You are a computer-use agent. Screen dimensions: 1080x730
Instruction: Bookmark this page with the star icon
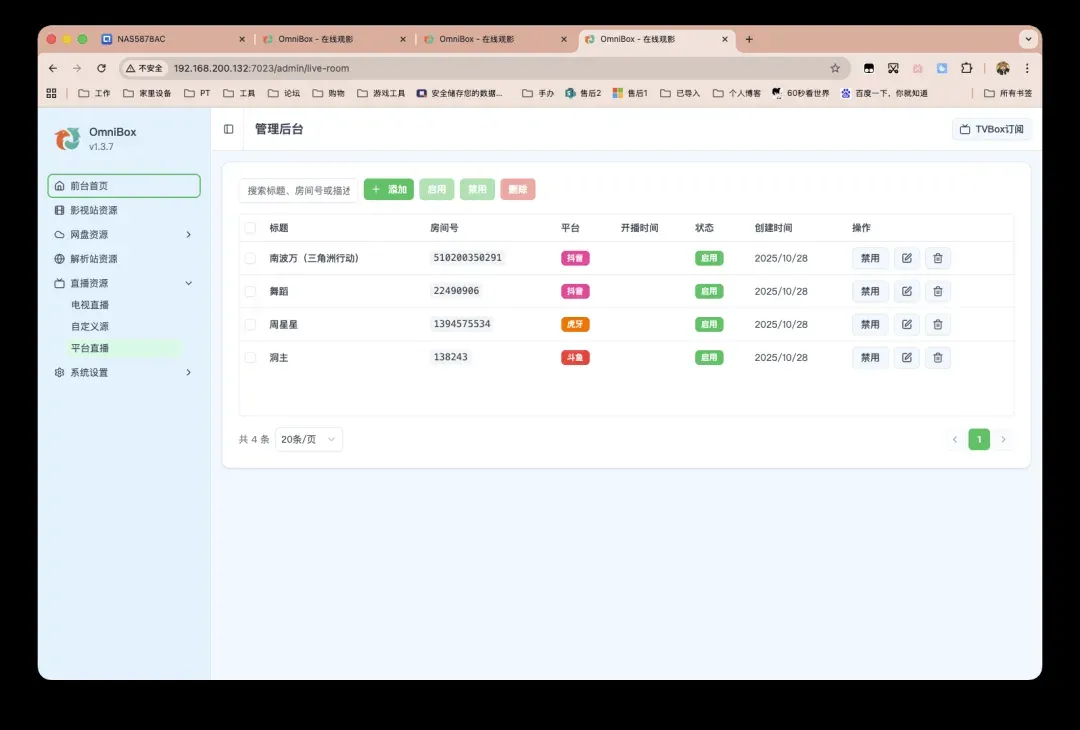click(x=835, y=68)
